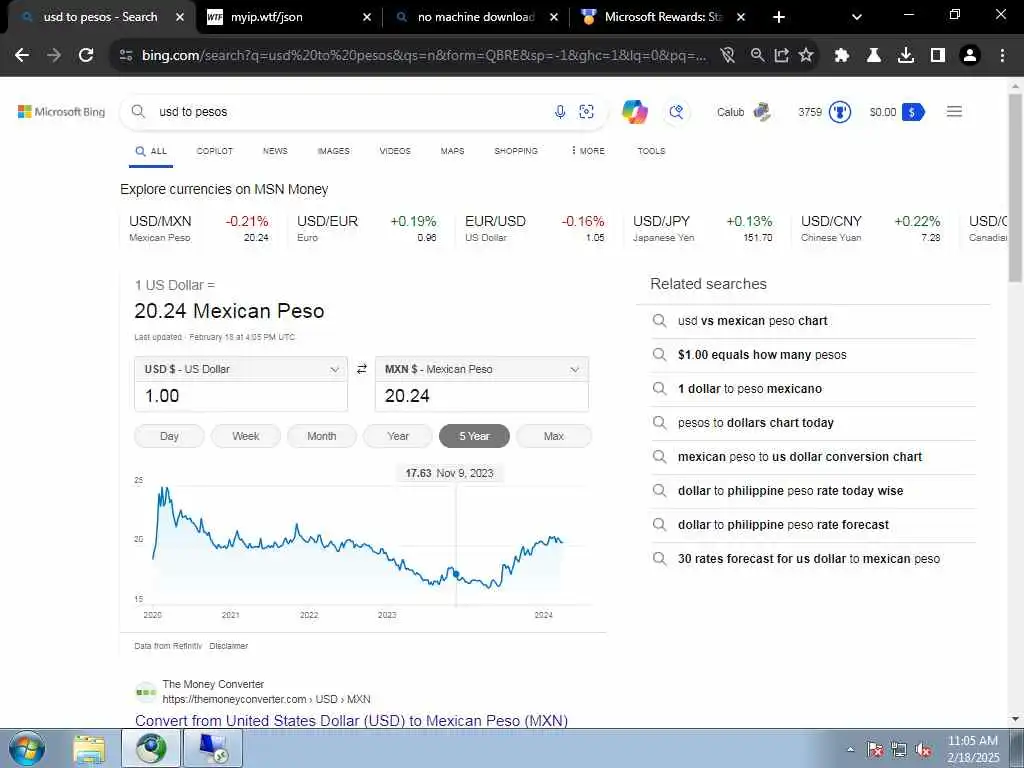This screenshot has height=768, width=1024.
Task: Select the Day chart range
Action: coord(169,436)
